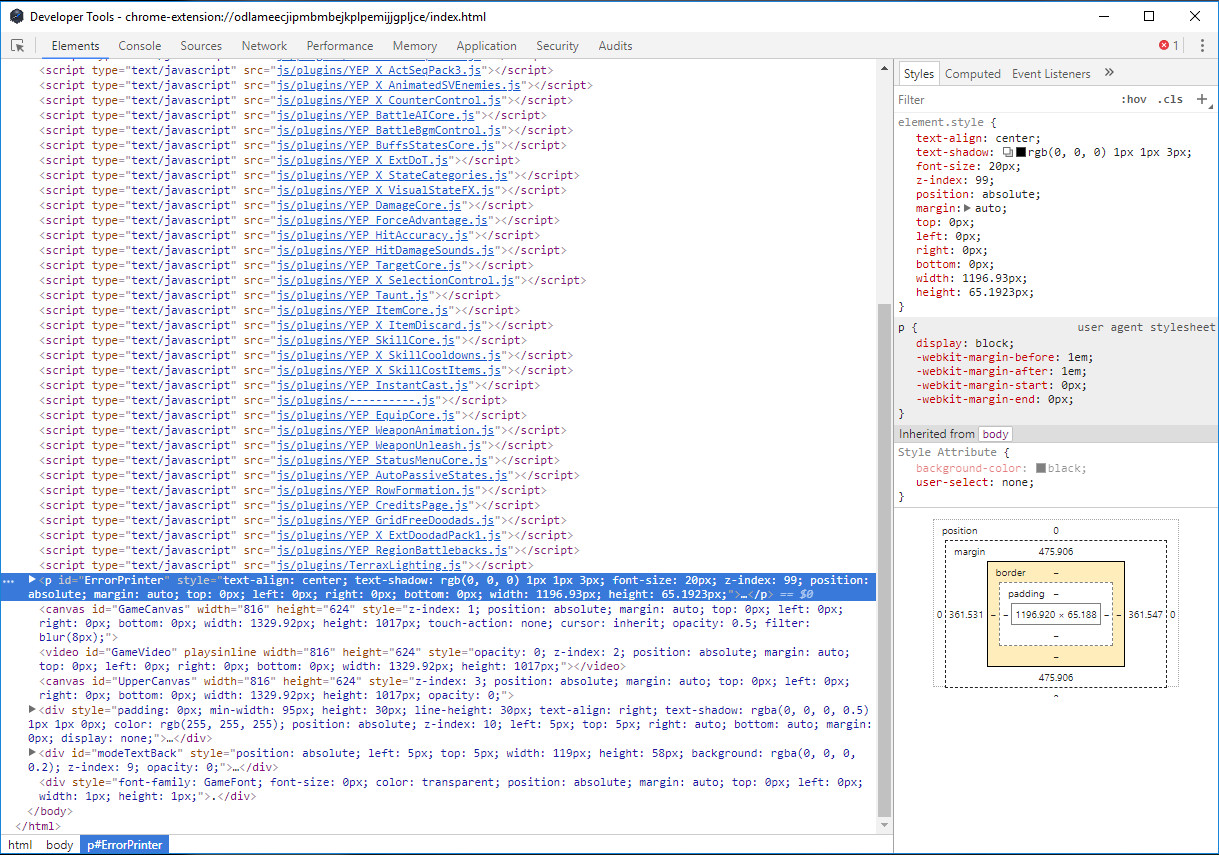
Task: Open YEP_BattleAICore.js script link
Action: 376,116
